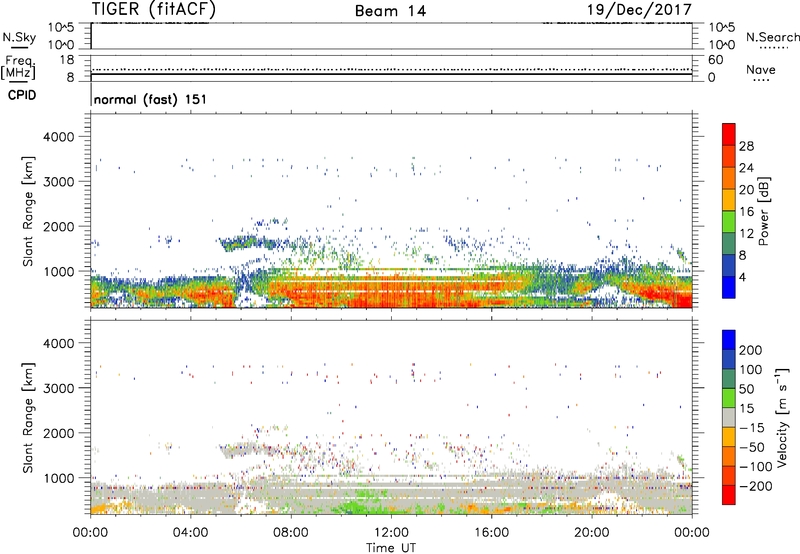Click the Velocity [m s-1] colorbar label
The height and width of the screenshot is (554, 800).
pos(783,417)
